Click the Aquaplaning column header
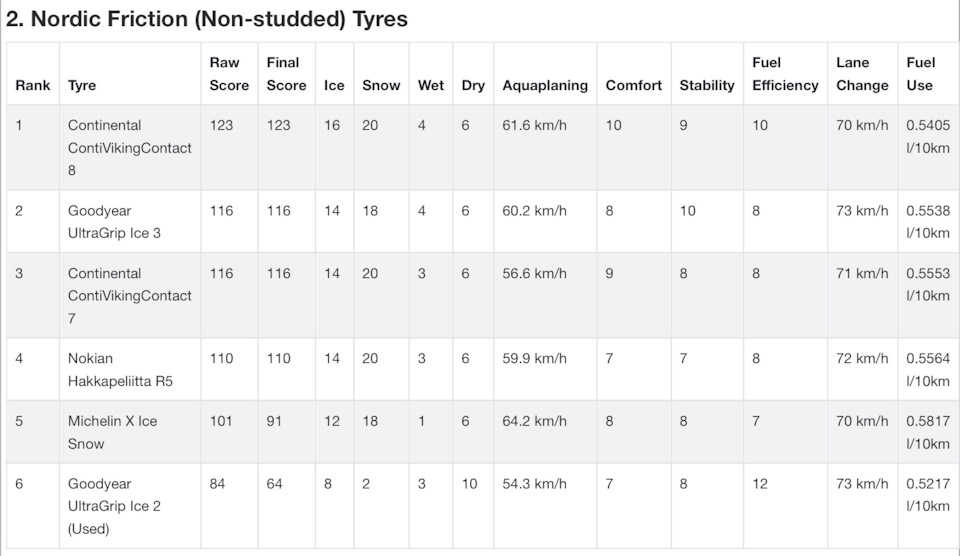 click(x=545, y=85)
